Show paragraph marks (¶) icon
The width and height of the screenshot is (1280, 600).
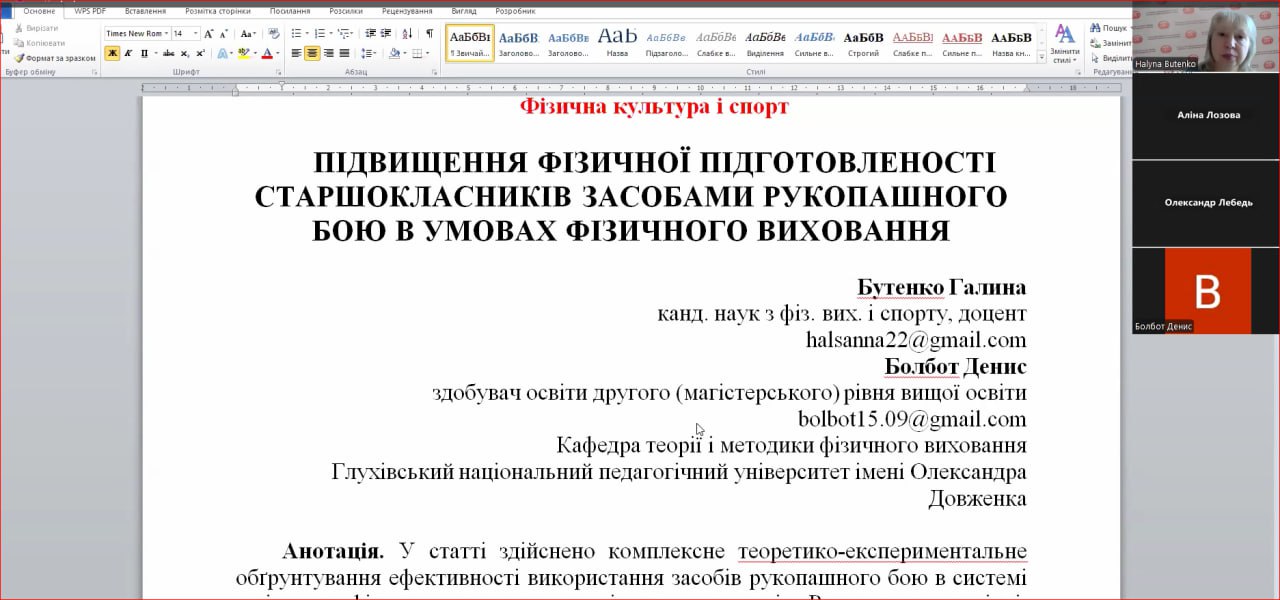[429, 33]
